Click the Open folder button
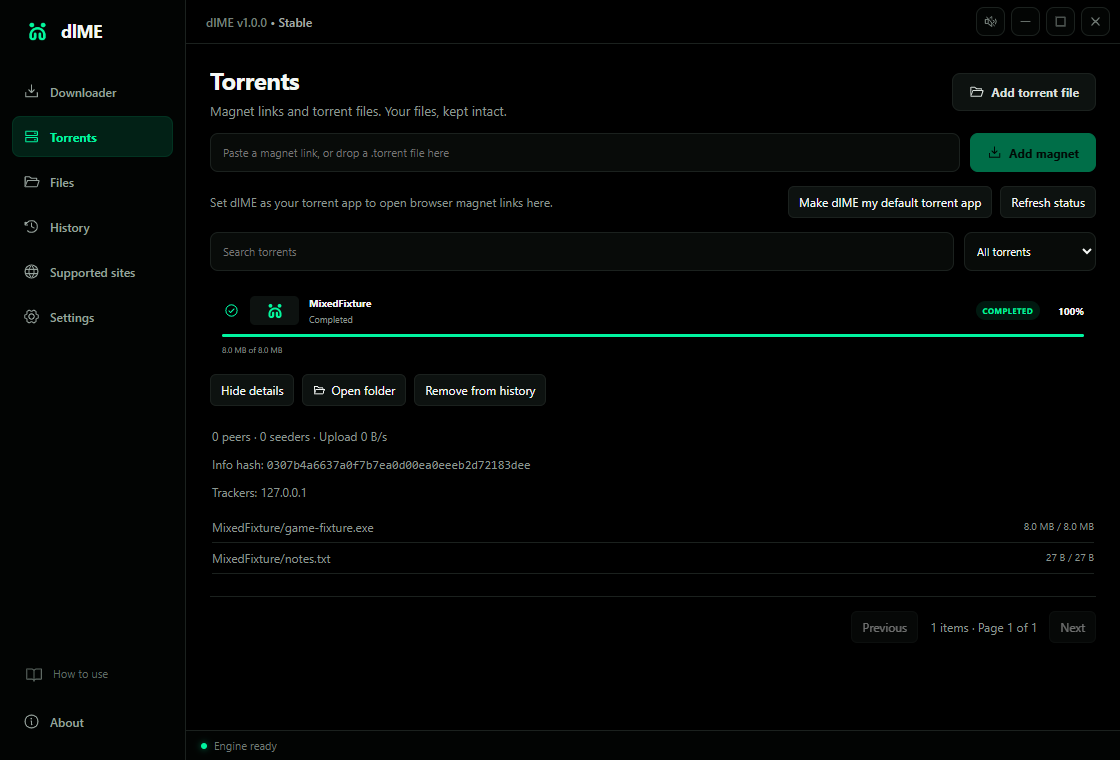The height and width of the screenshot is (760, 1120). 354,390
